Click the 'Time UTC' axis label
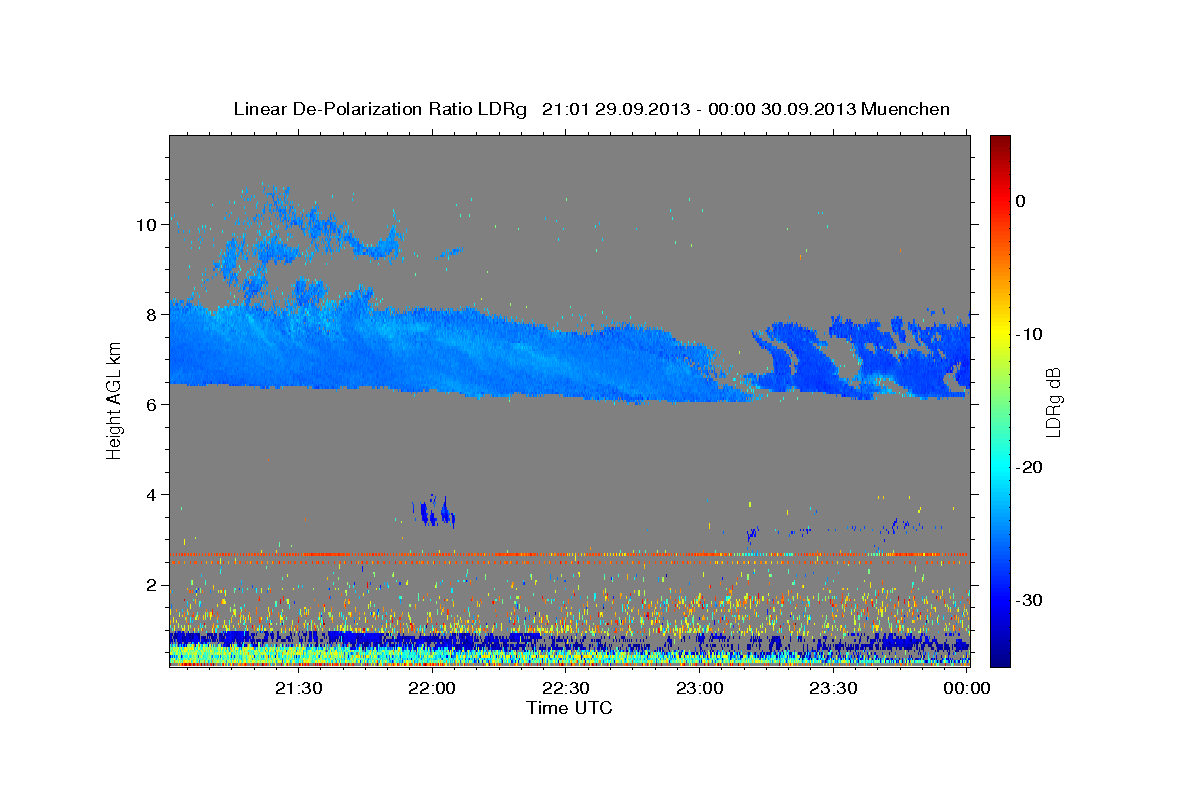 click(569, 708)
